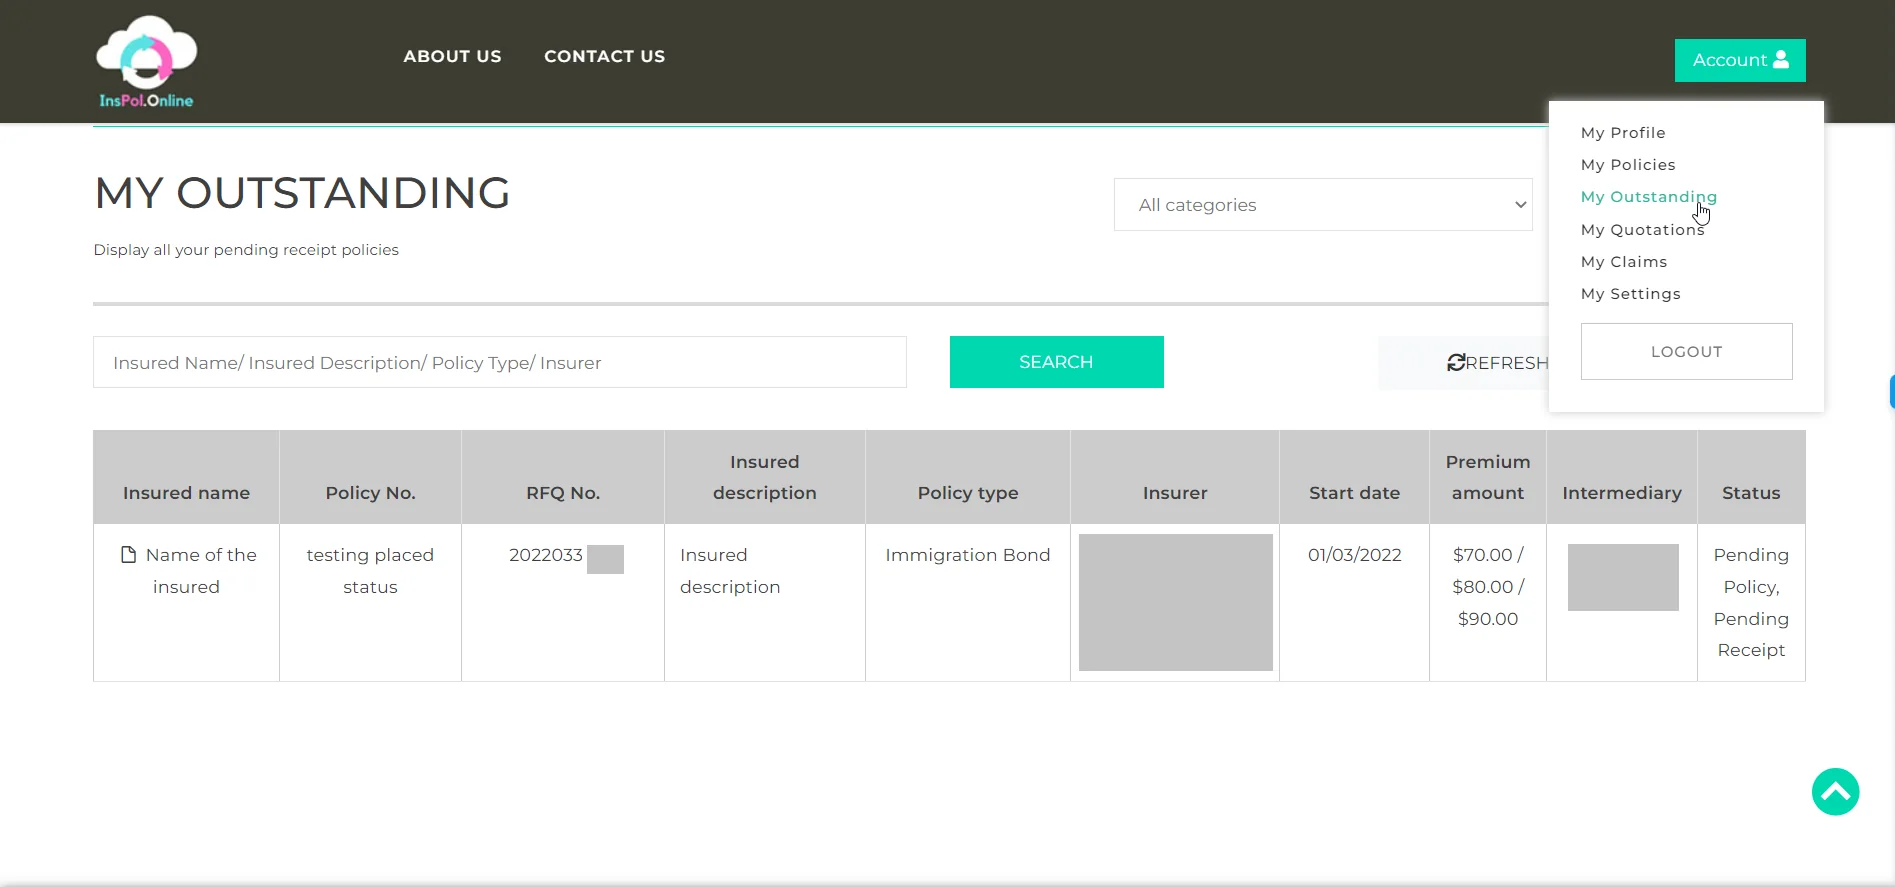1895x887 pixels.
Task: Click the MY OUTSTANDING page heading
Action: coord(302,193)
